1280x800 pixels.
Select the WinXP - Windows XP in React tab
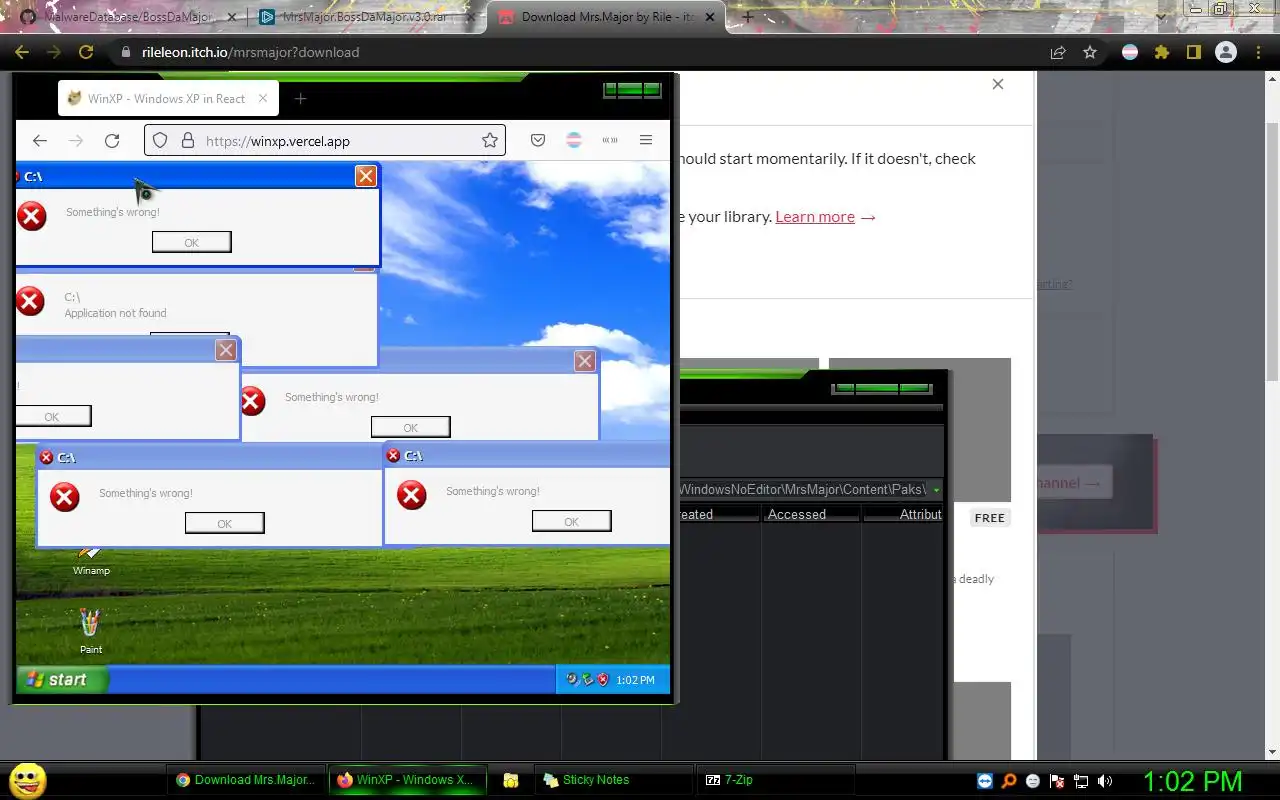point(166,98)
